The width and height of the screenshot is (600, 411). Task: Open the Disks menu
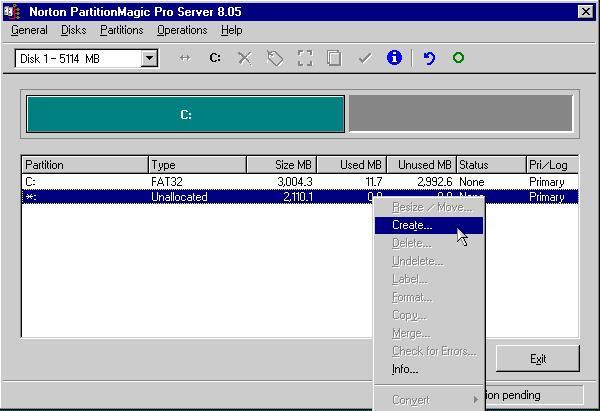tap(73, 30)
